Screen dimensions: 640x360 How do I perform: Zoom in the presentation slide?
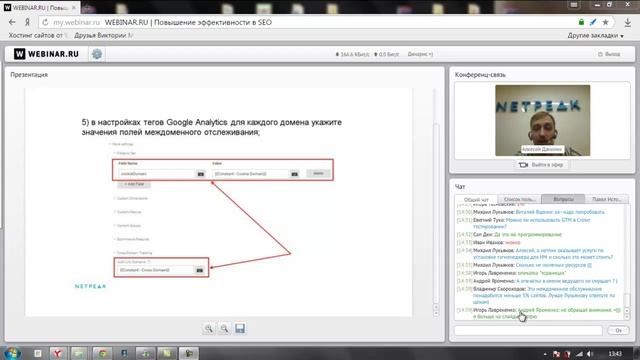[x=209, y=328]
